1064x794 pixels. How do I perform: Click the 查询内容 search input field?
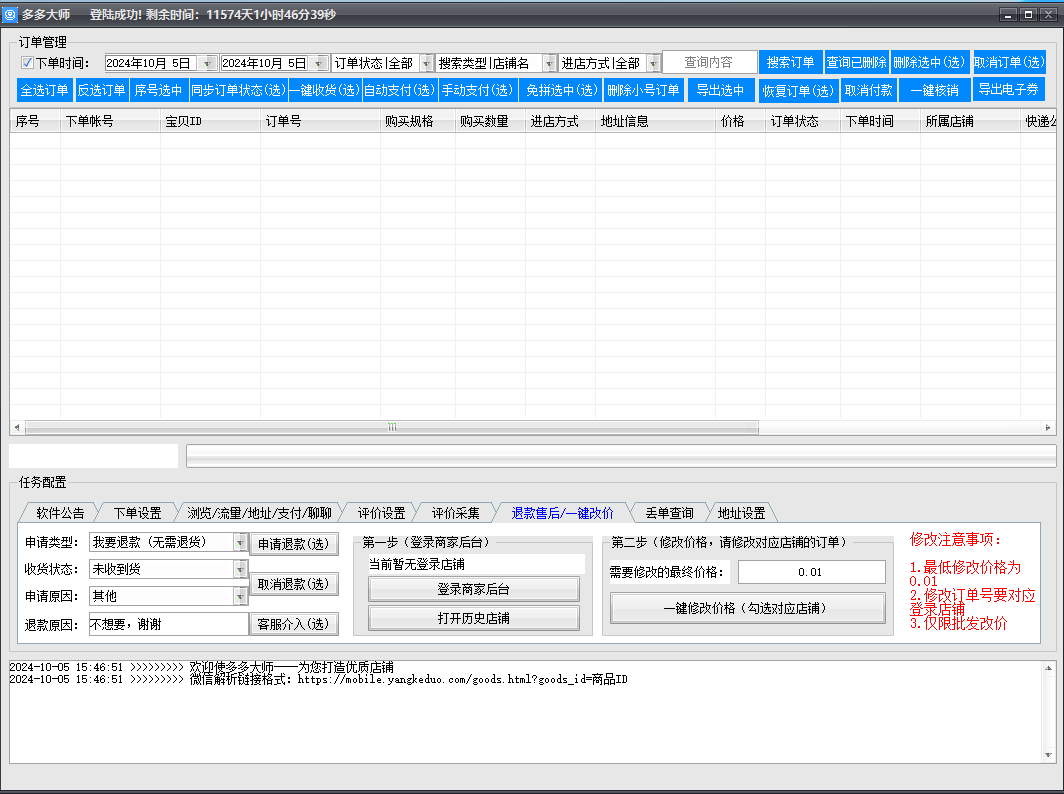click(709, 62)
